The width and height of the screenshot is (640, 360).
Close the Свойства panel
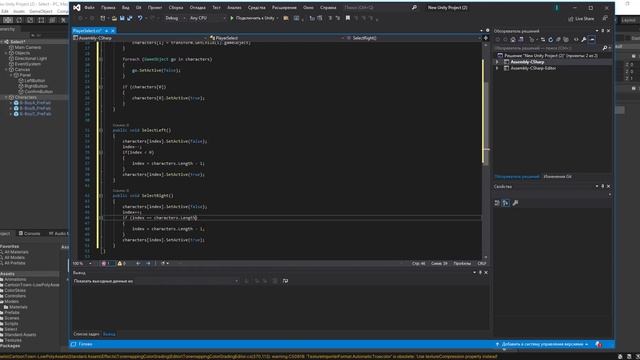pyautogui.click(x=609, y=186)
